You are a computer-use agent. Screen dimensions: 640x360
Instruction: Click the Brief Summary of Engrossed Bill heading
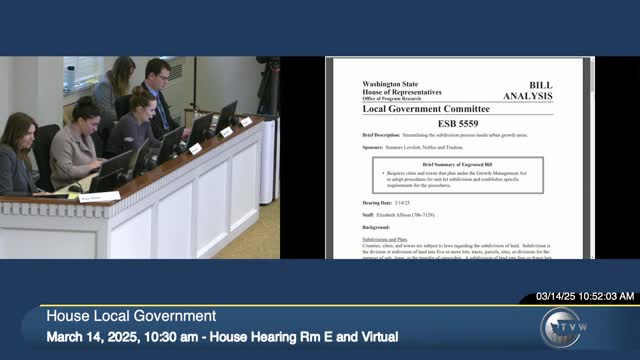[x=457, y=164]
